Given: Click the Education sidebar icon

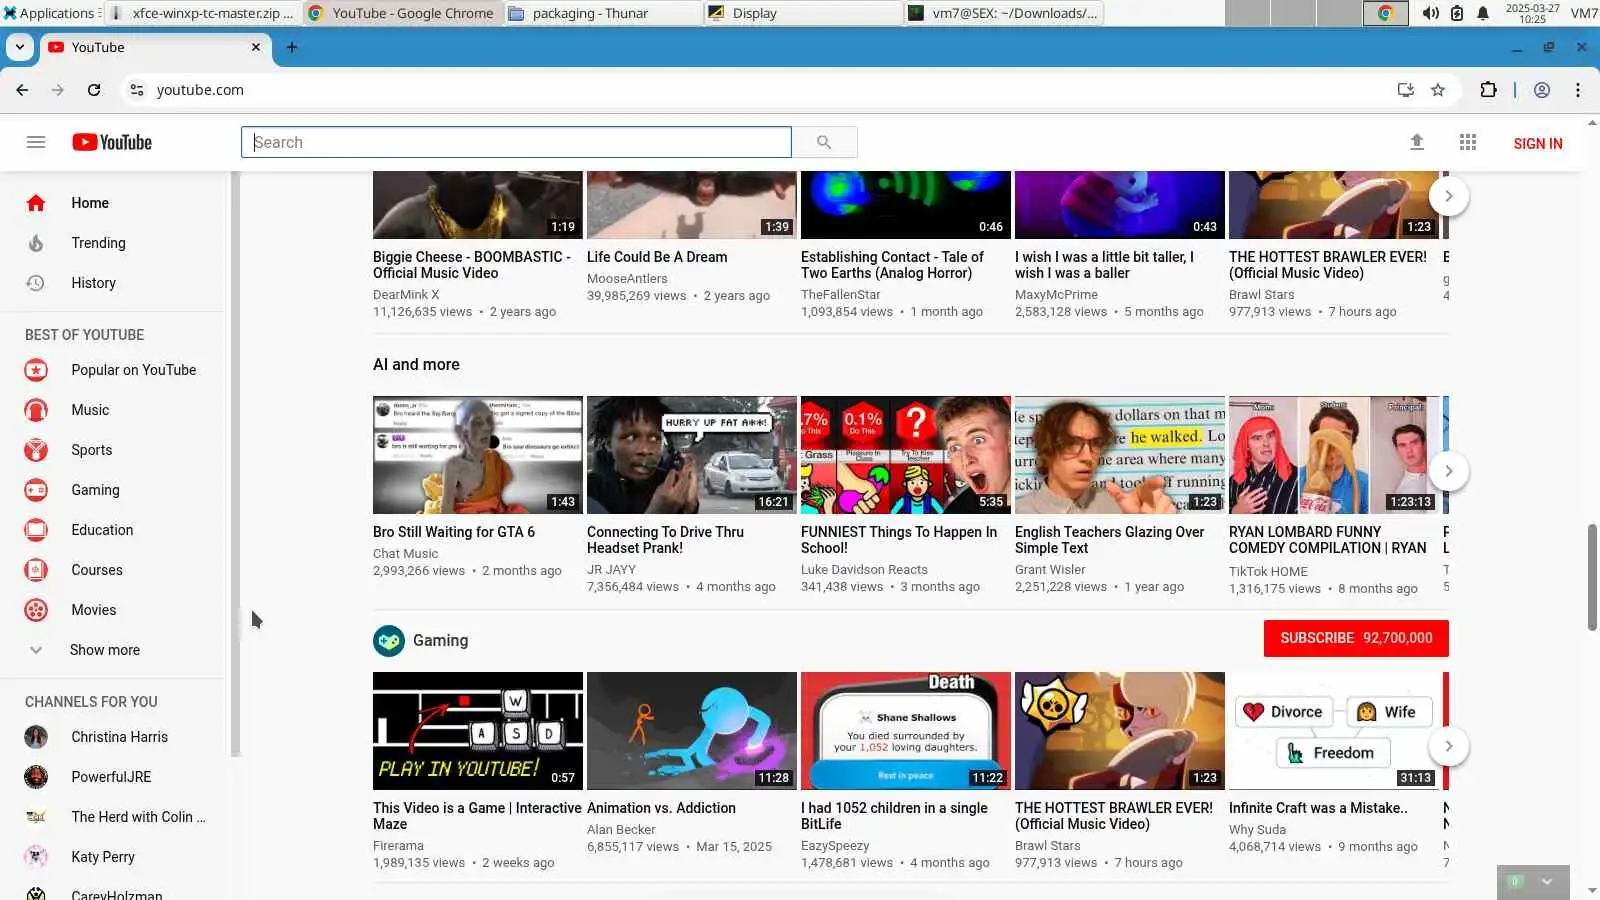Looking at the screenshot, I should point(36,530).
